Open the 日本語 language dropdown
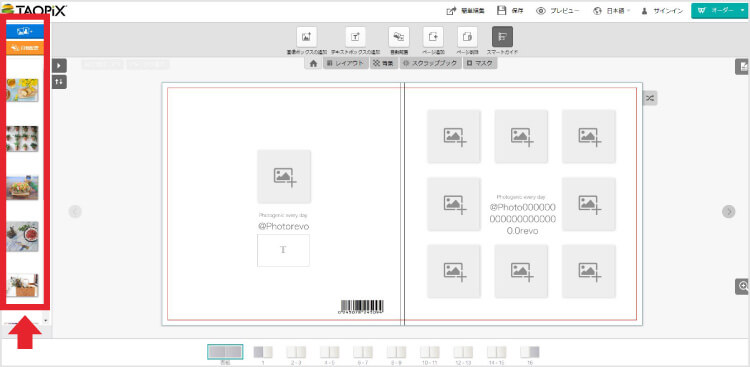Screen dimensions: 750x367 pyautogui.click(x=612, y=11)
